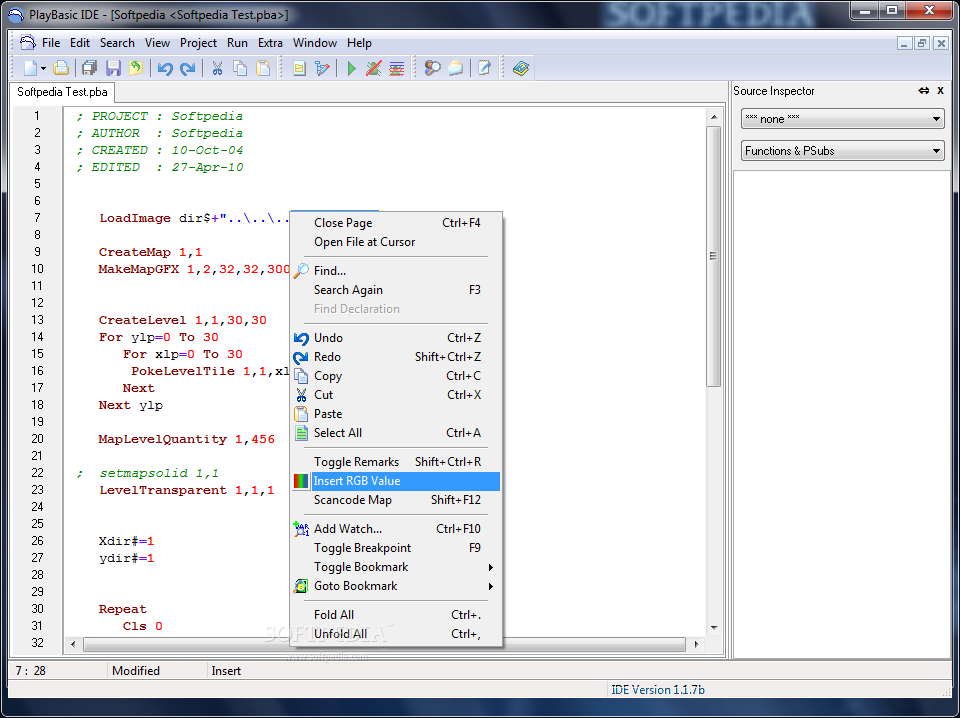Click the yellow project note toolbar icon
This screenshot has height=718, width=960.
(x=299, y=69)
